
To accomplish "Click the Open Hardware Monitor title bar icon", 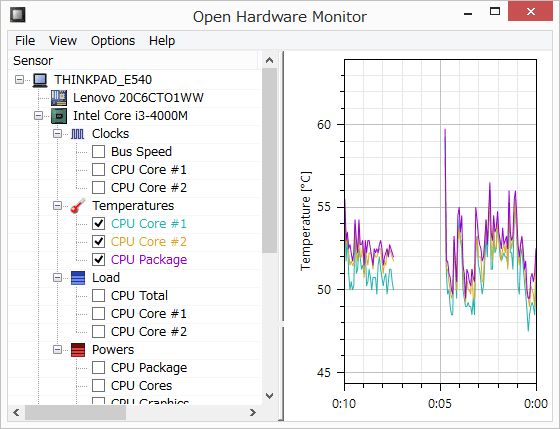I will pos(18,15).
